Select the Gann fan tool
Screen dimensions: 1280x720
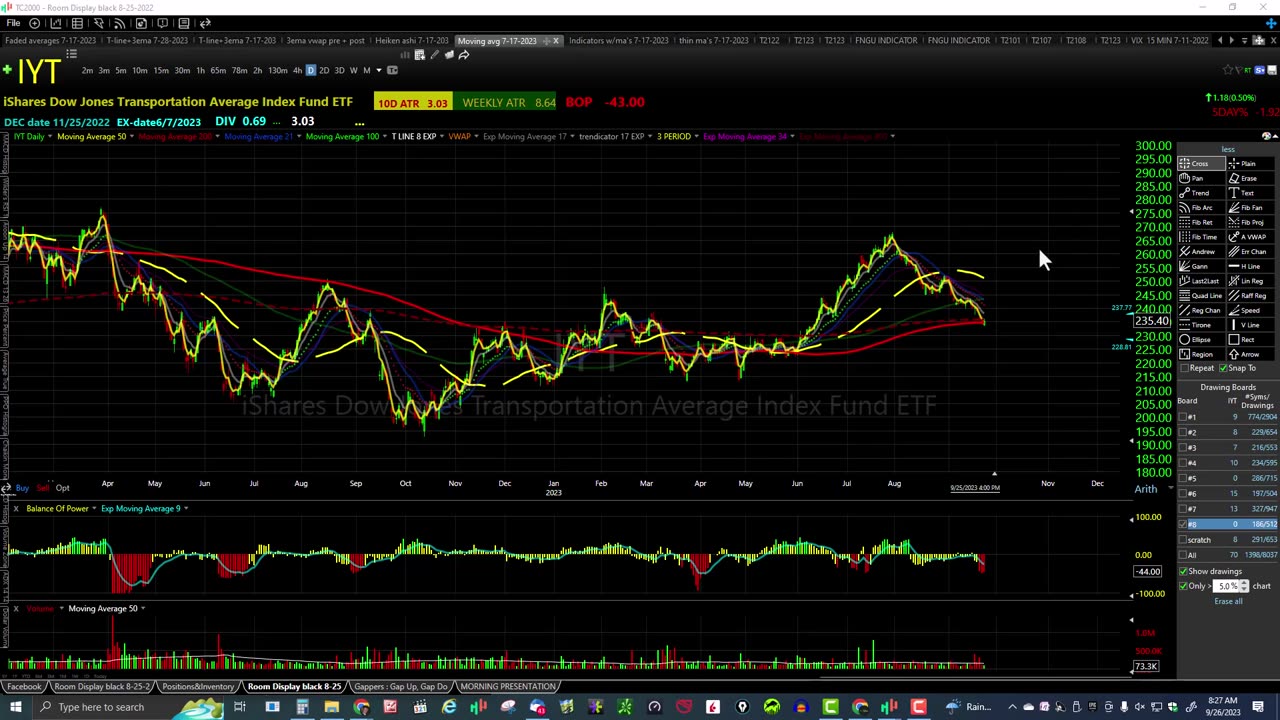[x=1202, y=266]
